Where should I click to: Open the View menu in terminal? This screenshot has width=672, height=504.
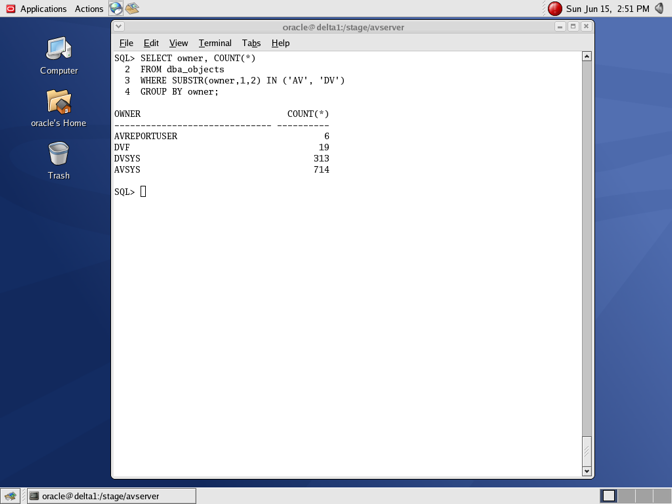(x=178, y=43)
